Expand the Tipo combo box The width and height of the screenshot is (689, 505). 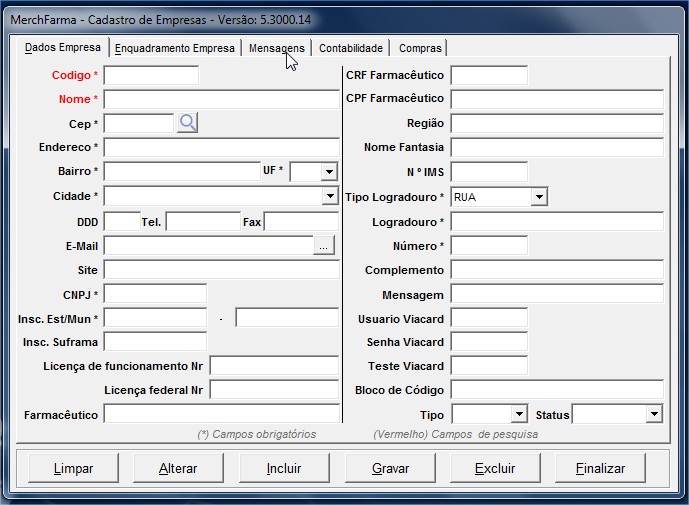[x=518, y=414]
